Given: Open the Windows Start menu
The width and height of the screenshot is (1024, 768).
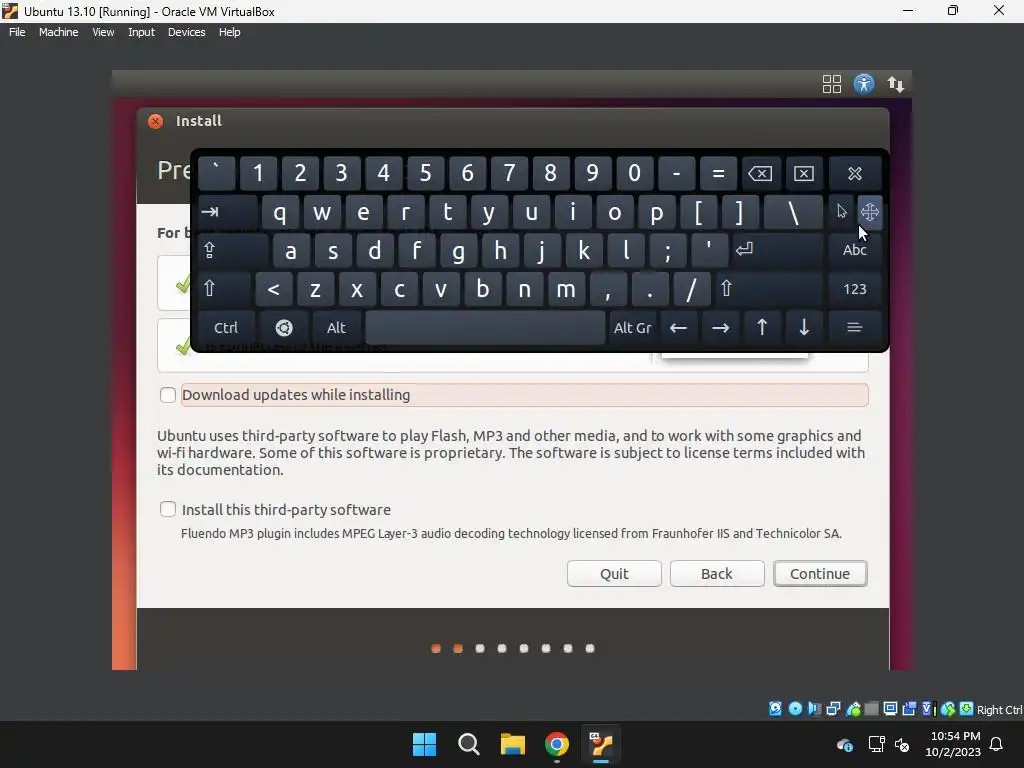Looking at the screenshot, I should (424, 744).
